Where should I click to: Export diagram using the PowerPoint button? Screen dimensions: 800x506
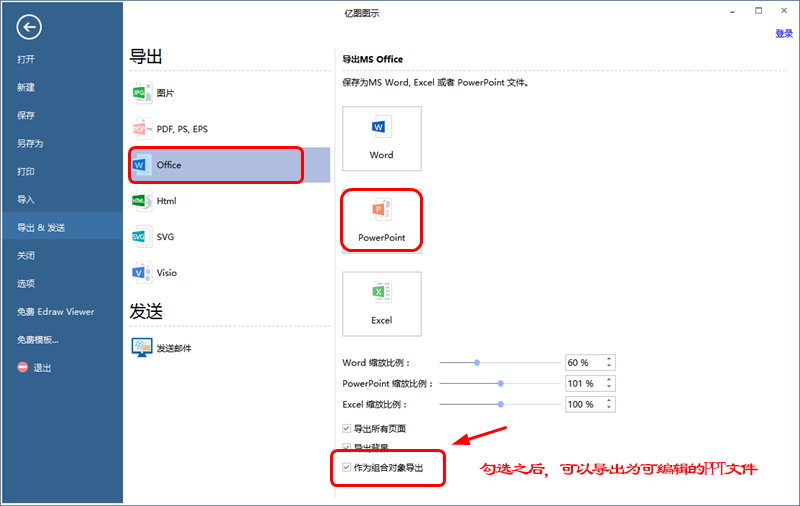[382, 221]
